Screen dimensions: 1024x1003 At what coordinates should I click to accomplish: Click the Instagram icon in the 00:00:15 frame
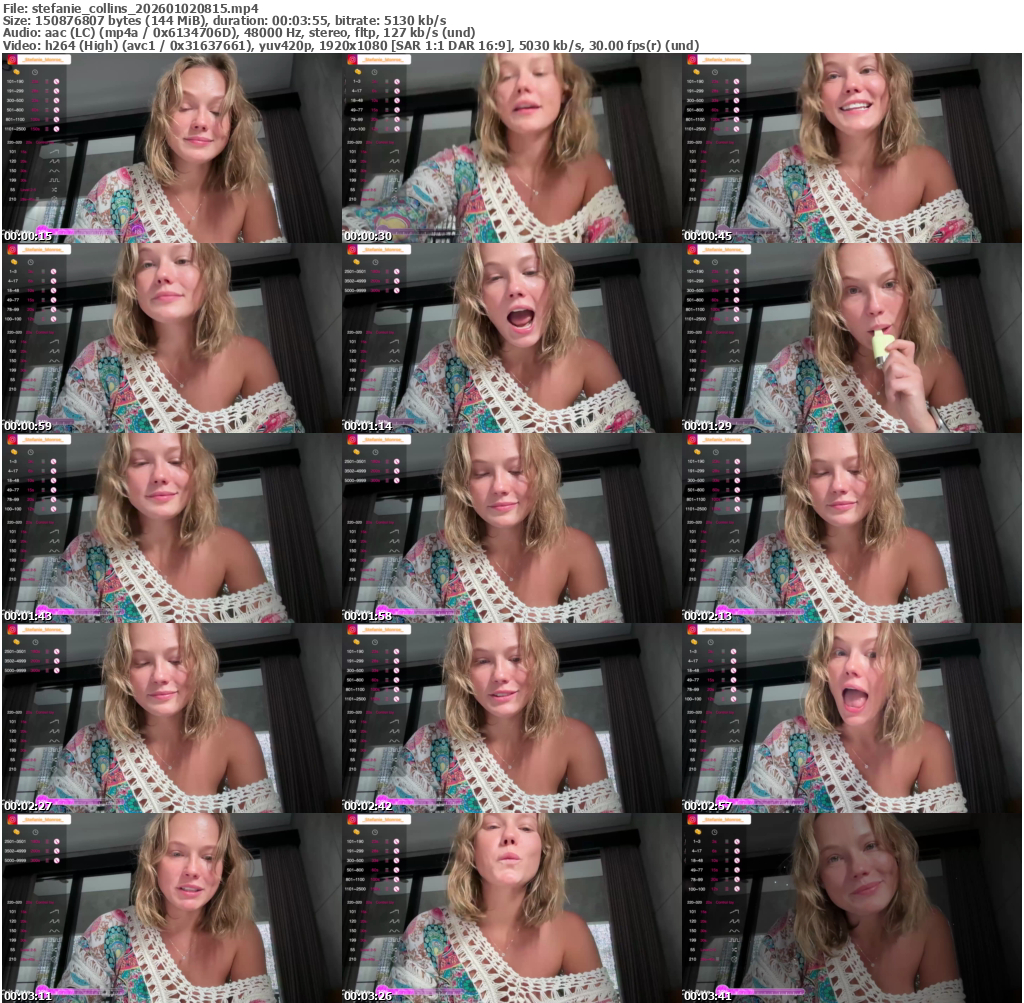point(11,60)
